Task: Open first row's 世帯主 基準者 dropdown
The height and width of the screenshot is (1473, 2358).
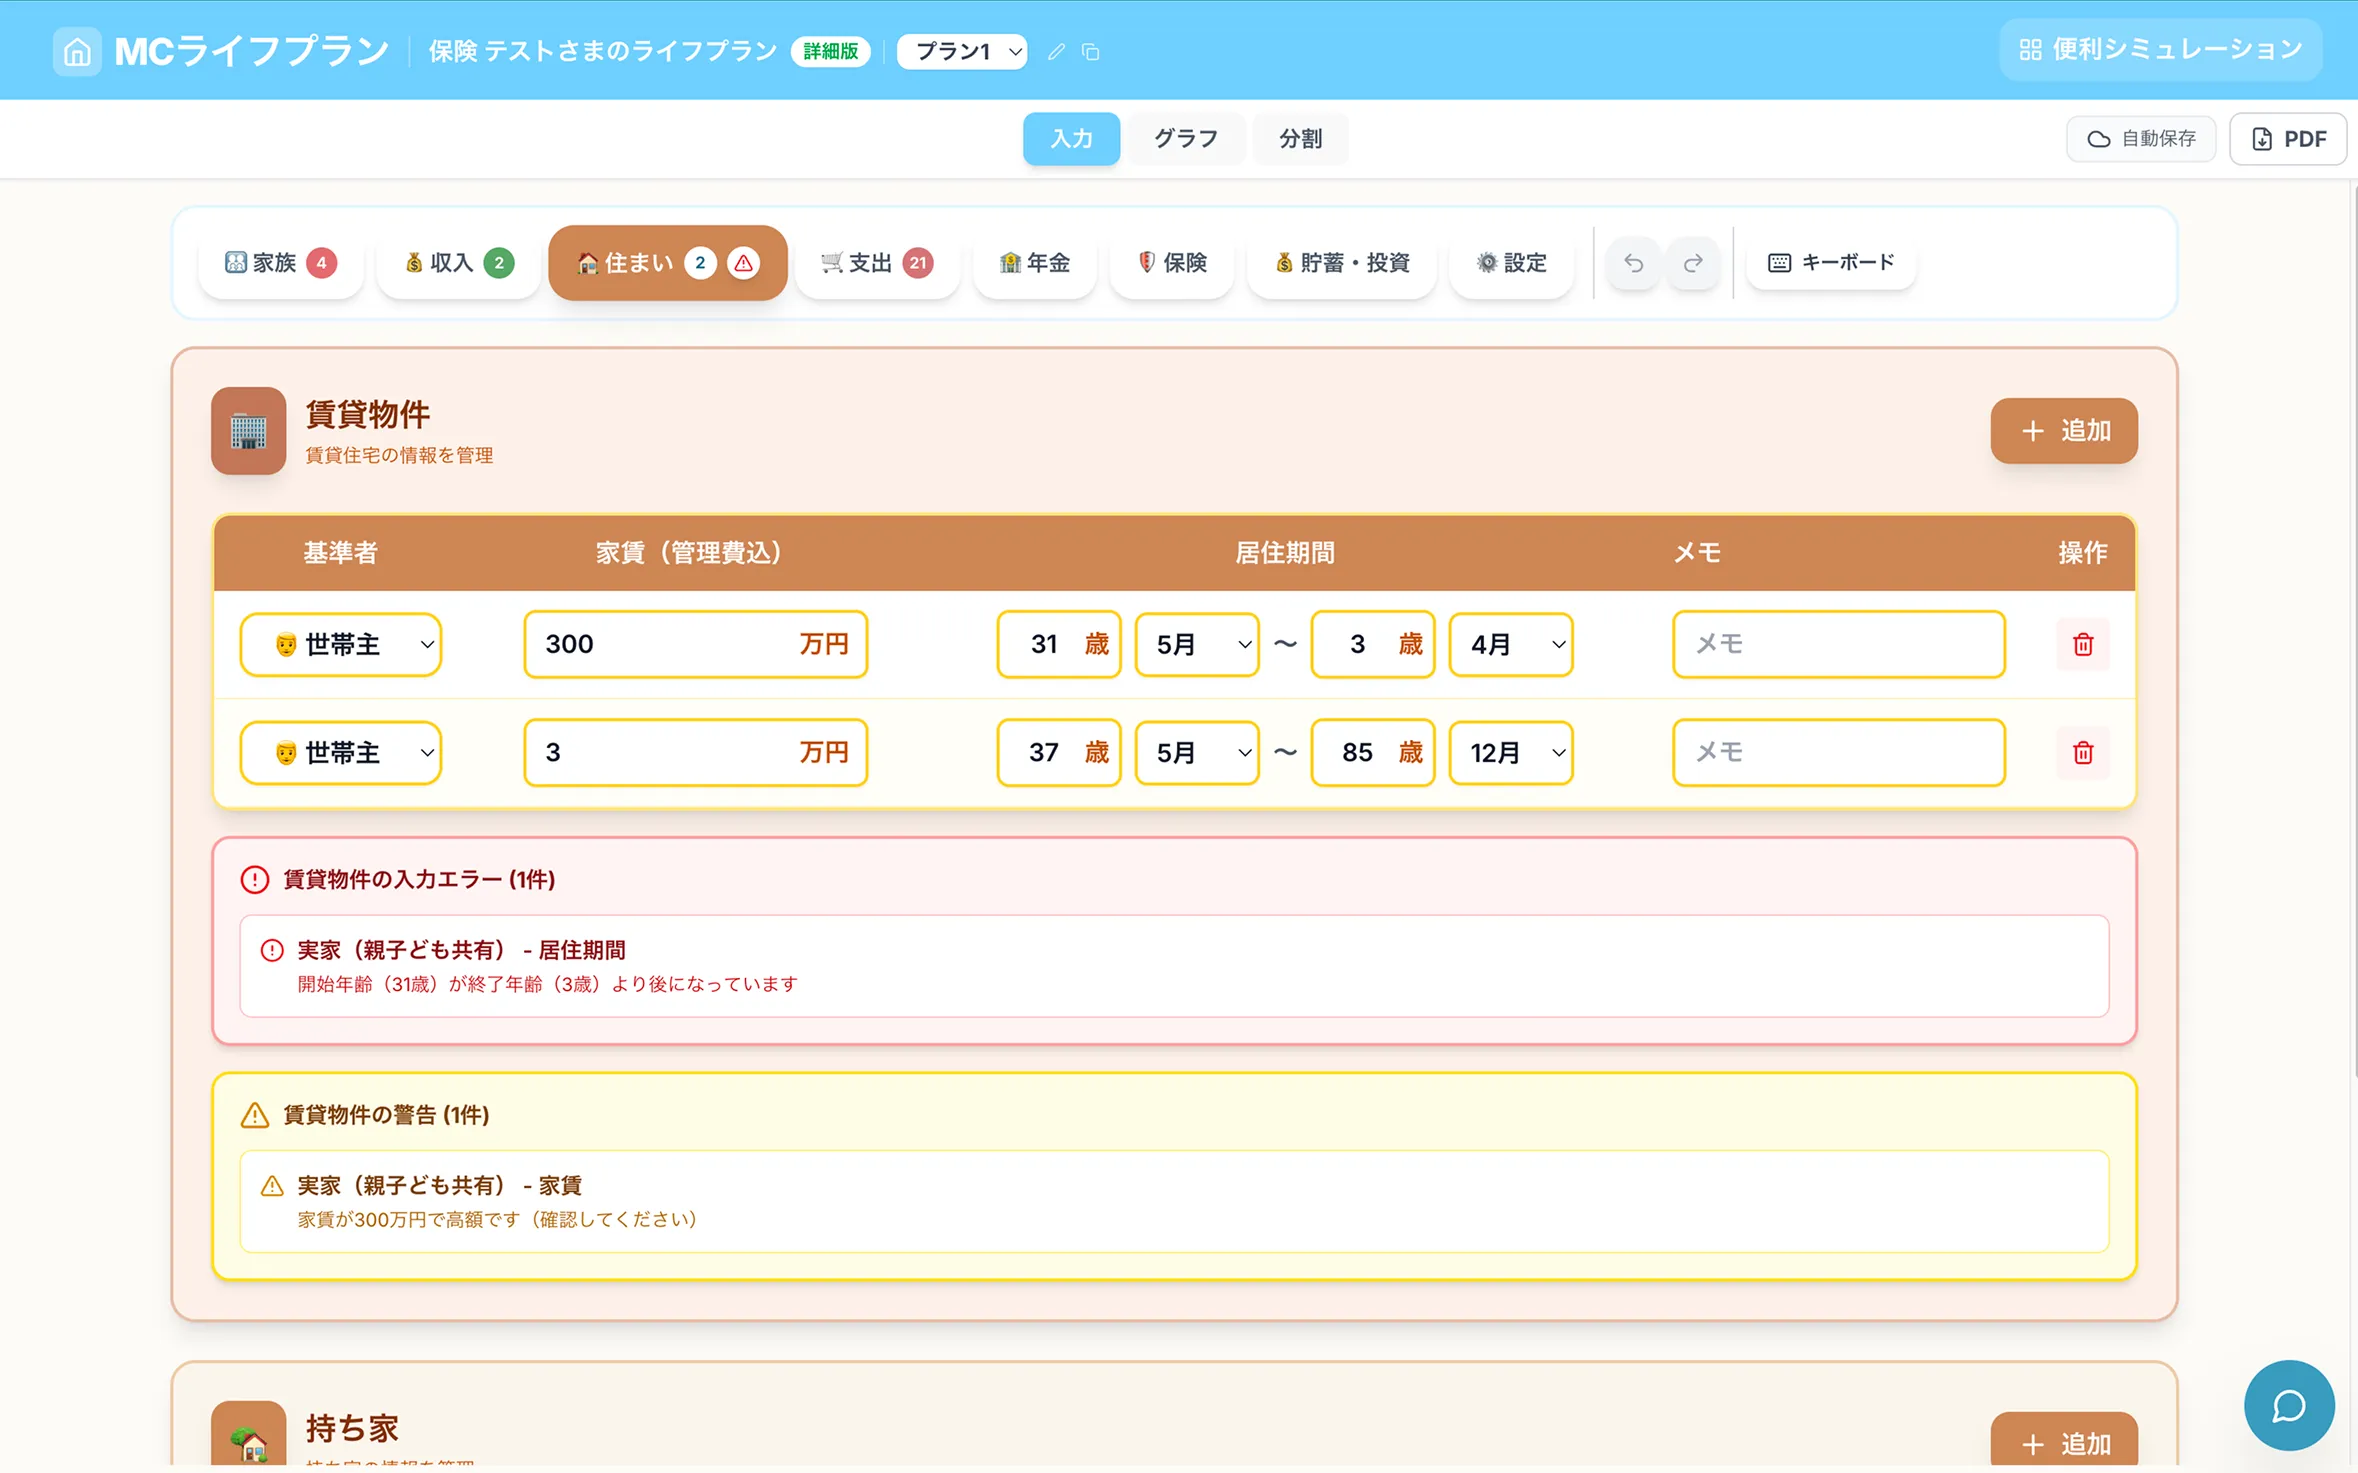Action: click(x=341, y=644)
